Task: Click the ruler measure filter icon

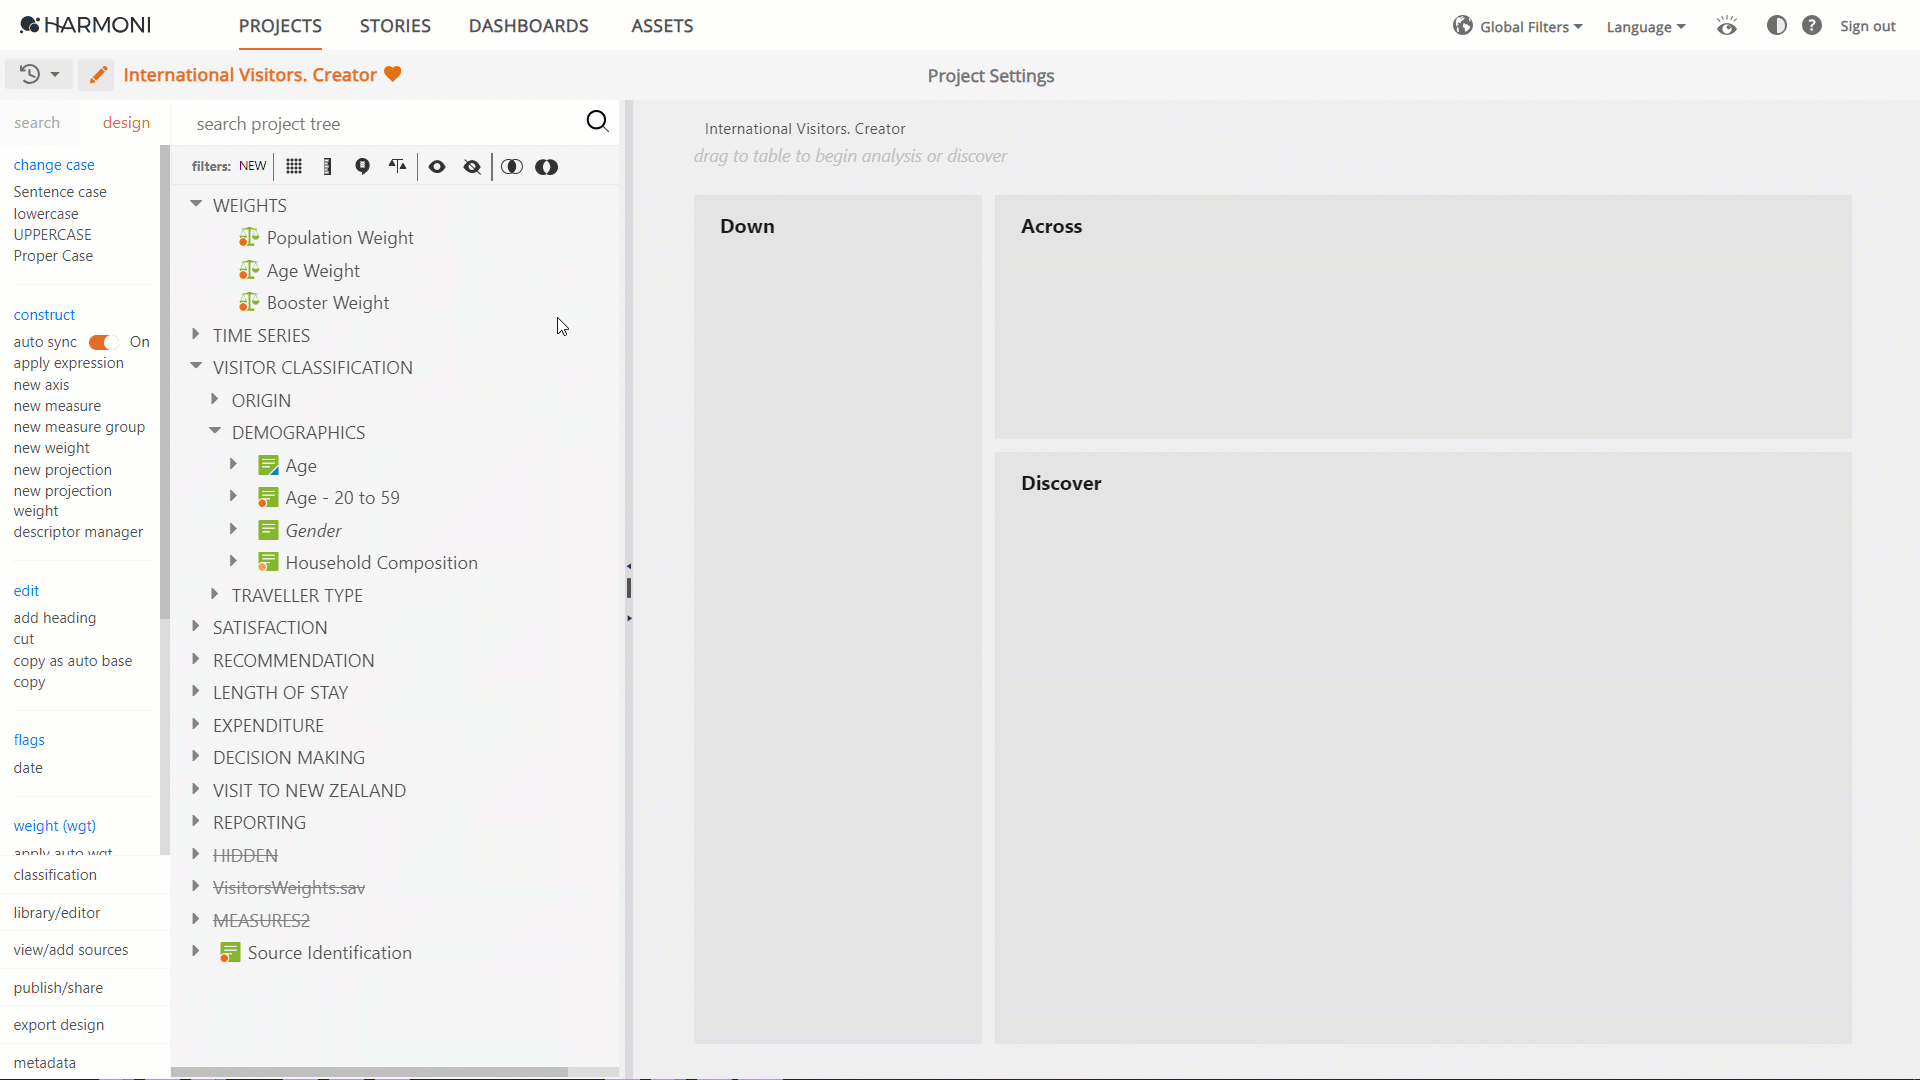Action: pyautogui.click(x=327, y=167)
